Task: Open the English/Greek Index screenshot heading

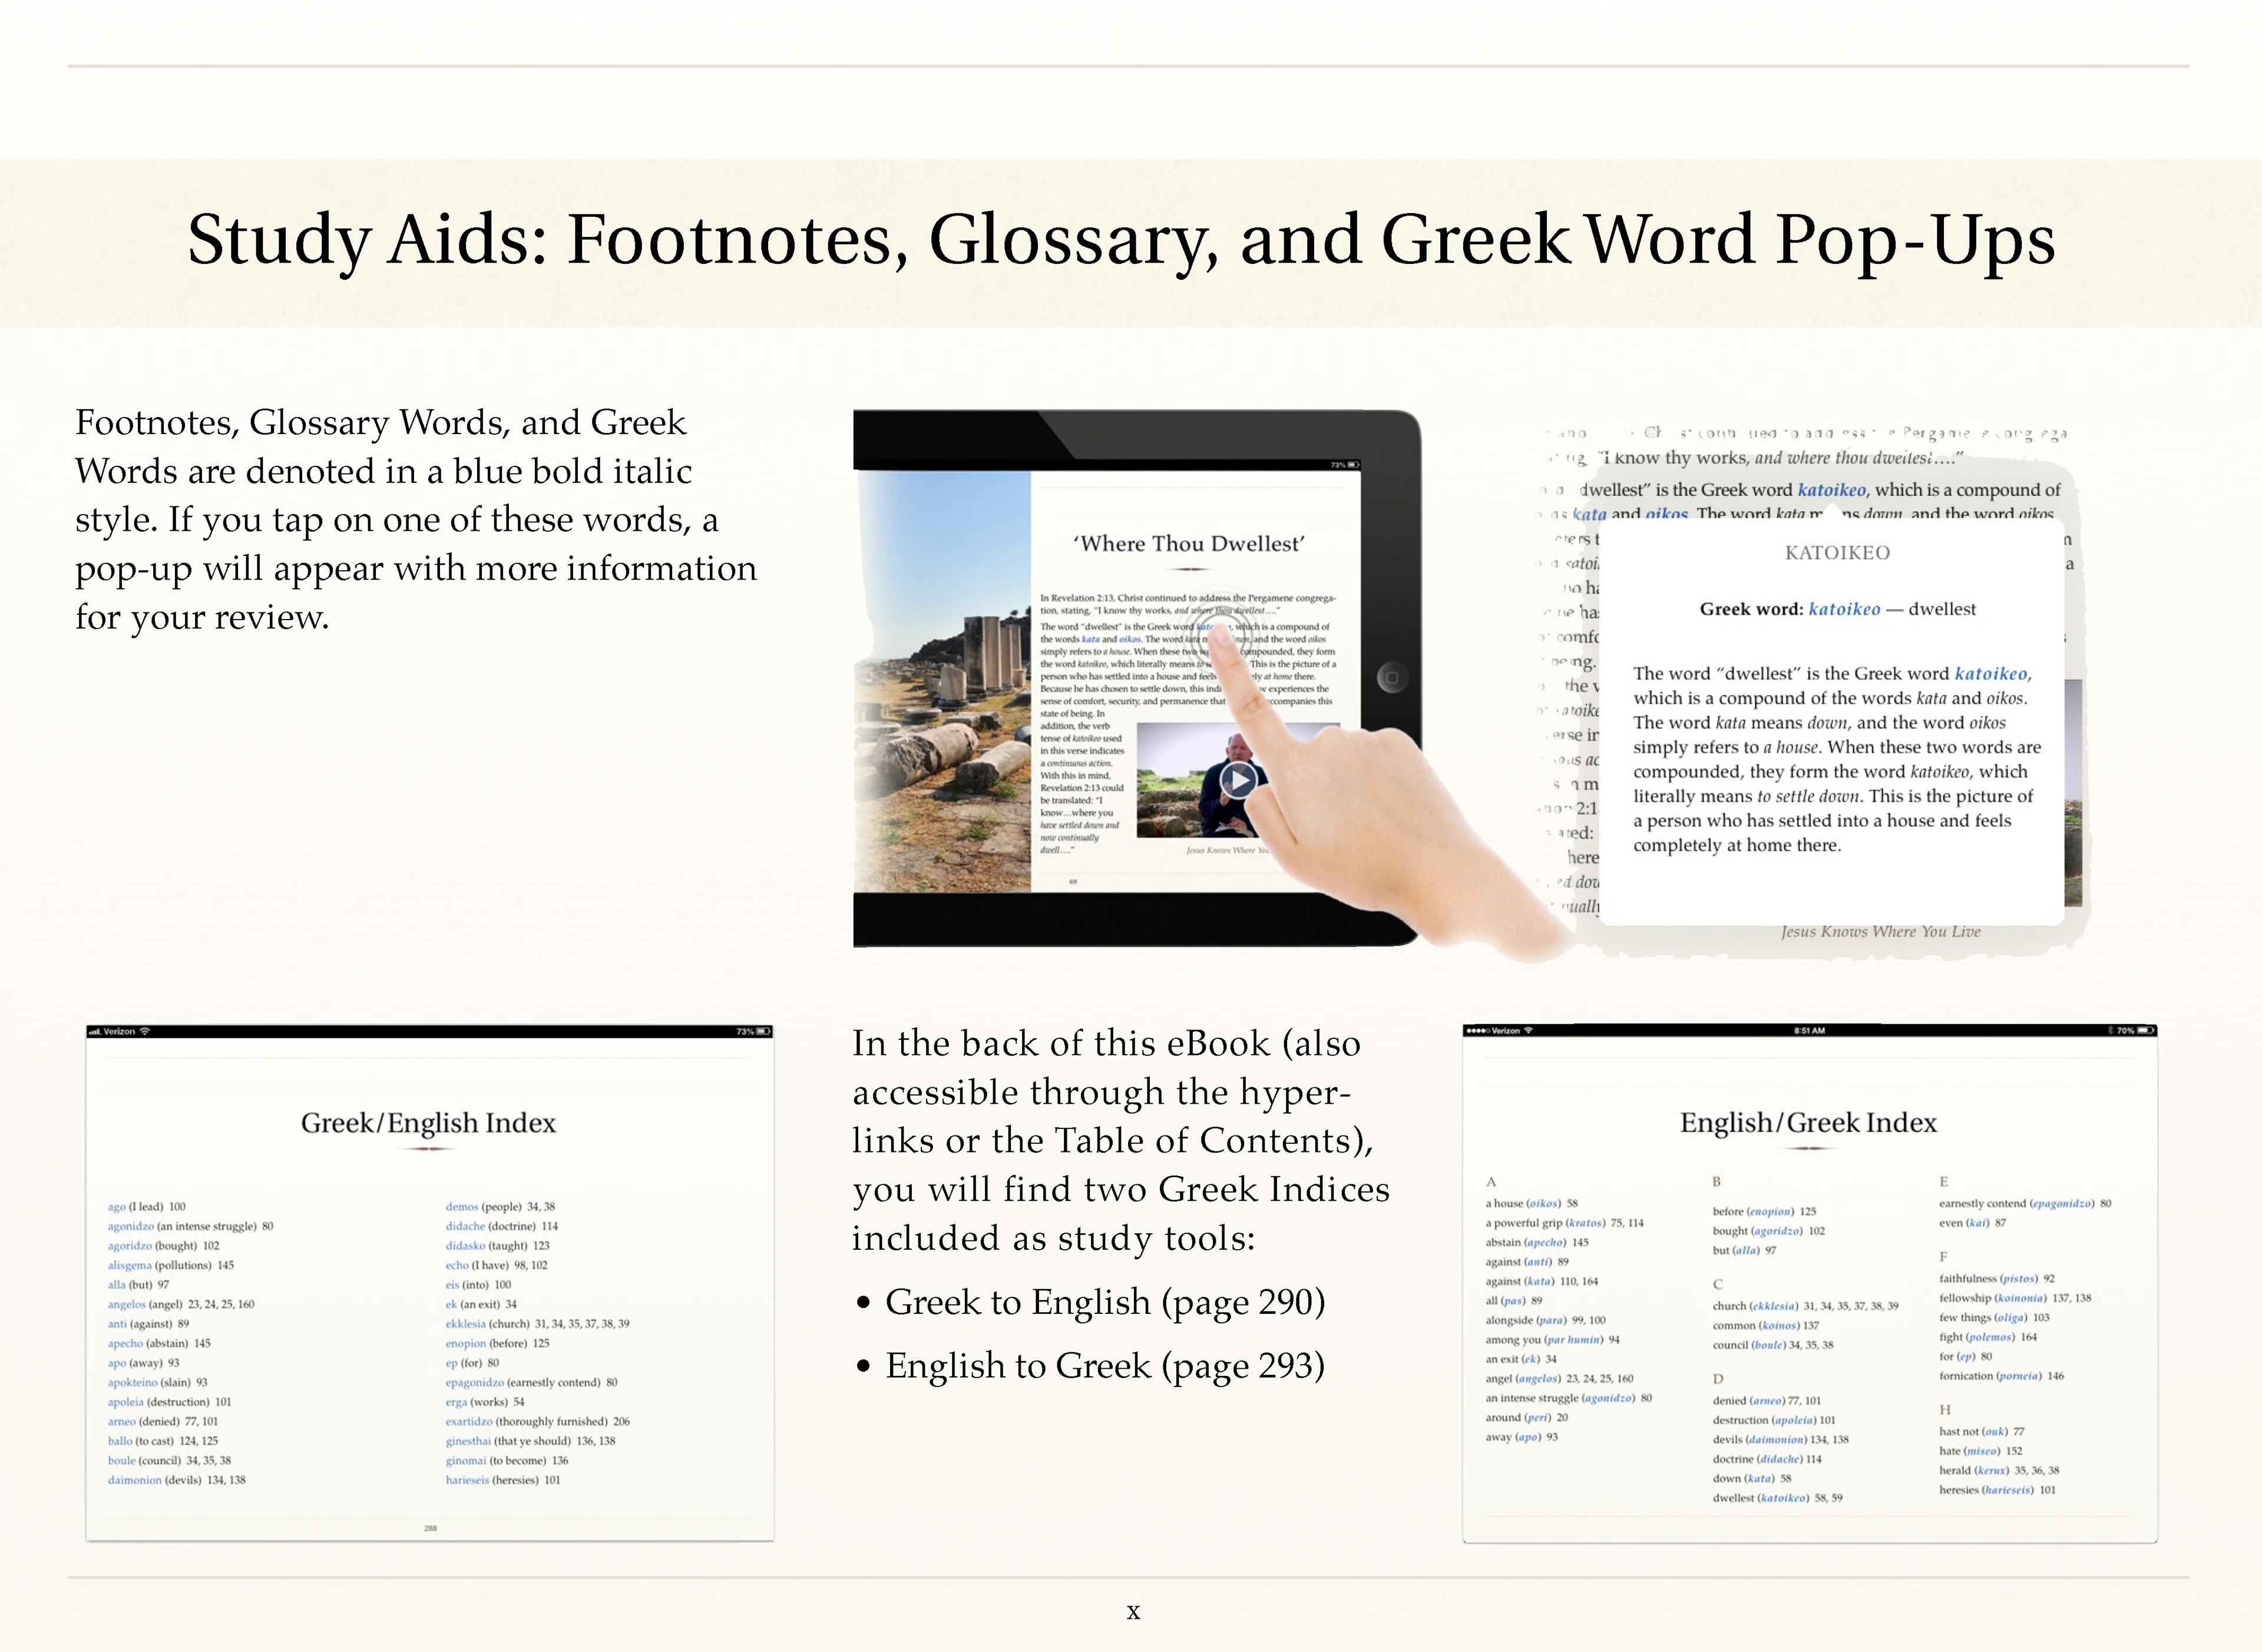Action: click(x=1808, y=1123)
